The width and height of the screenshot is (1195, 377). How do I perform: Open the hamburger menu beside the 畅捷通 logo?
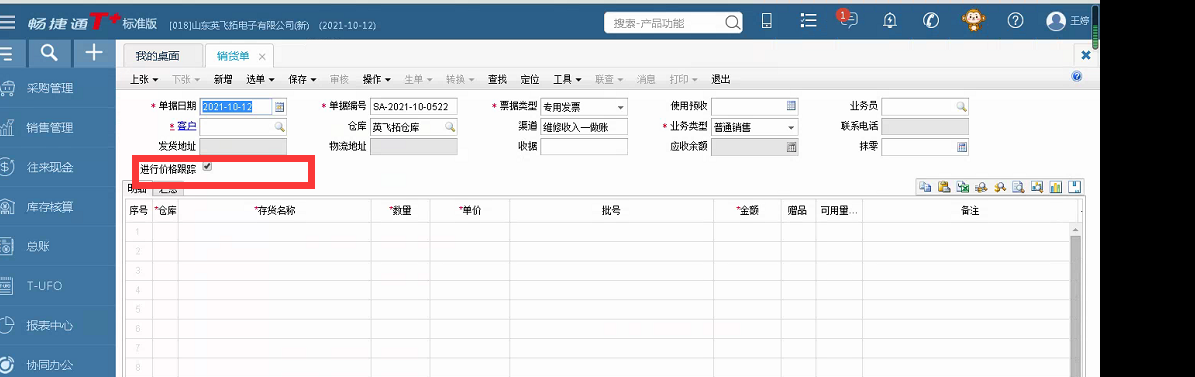[8, 21]
